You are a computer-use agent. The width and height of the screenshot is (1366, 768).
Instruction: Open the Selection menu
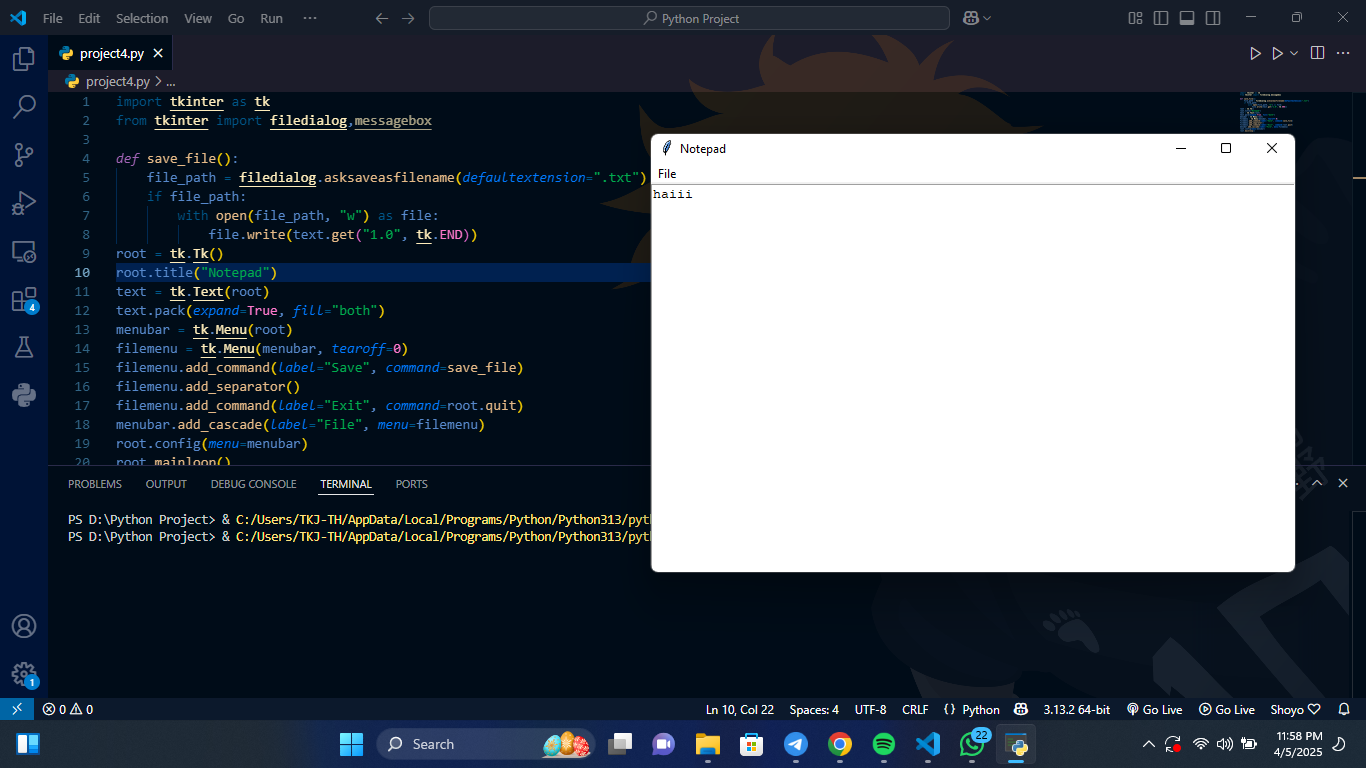click(x=142, y=18)
